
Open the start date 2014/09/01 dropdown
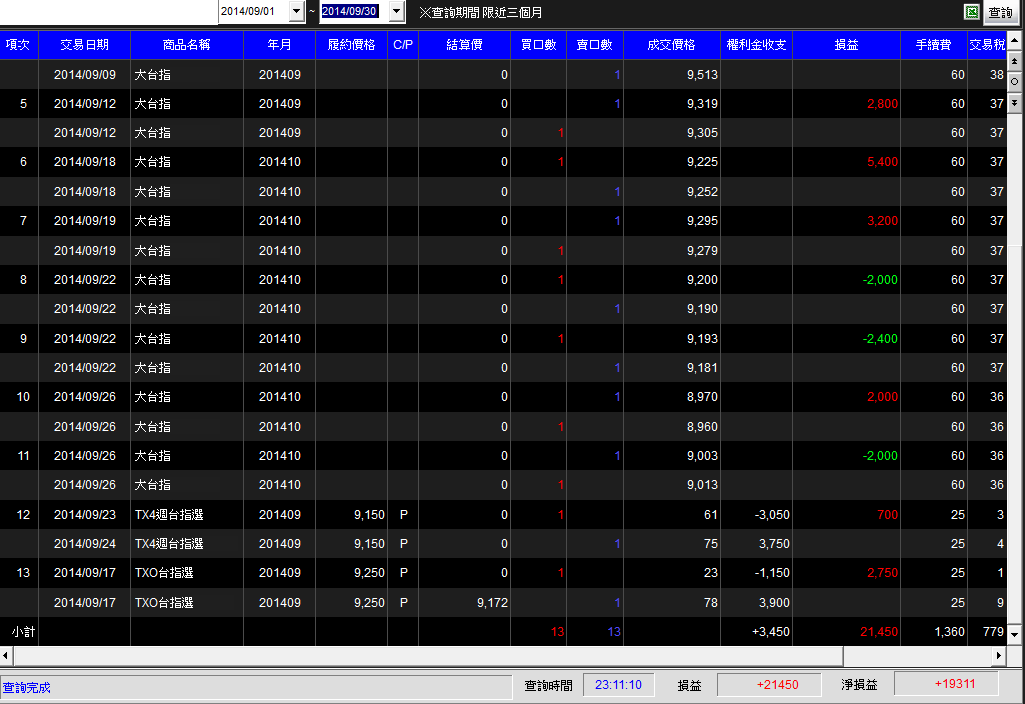pyautogui.click(x=296, y=12)
